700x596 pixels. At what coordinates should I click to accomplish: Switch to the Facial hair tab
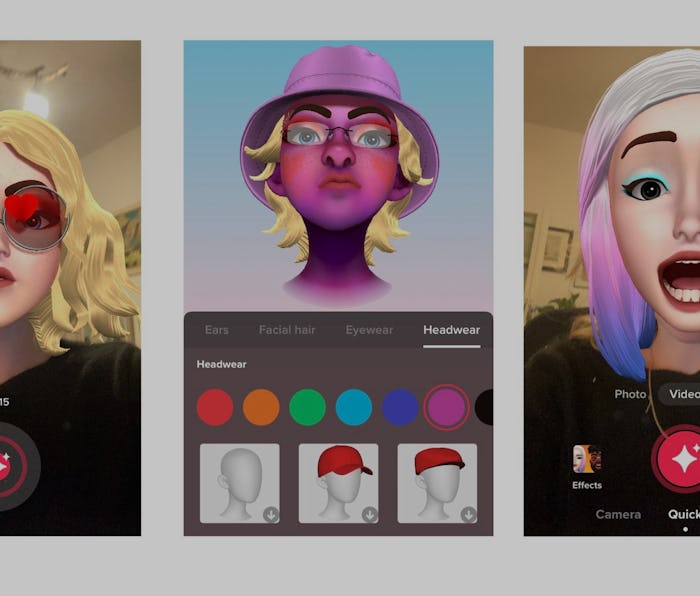click(287, 330)
